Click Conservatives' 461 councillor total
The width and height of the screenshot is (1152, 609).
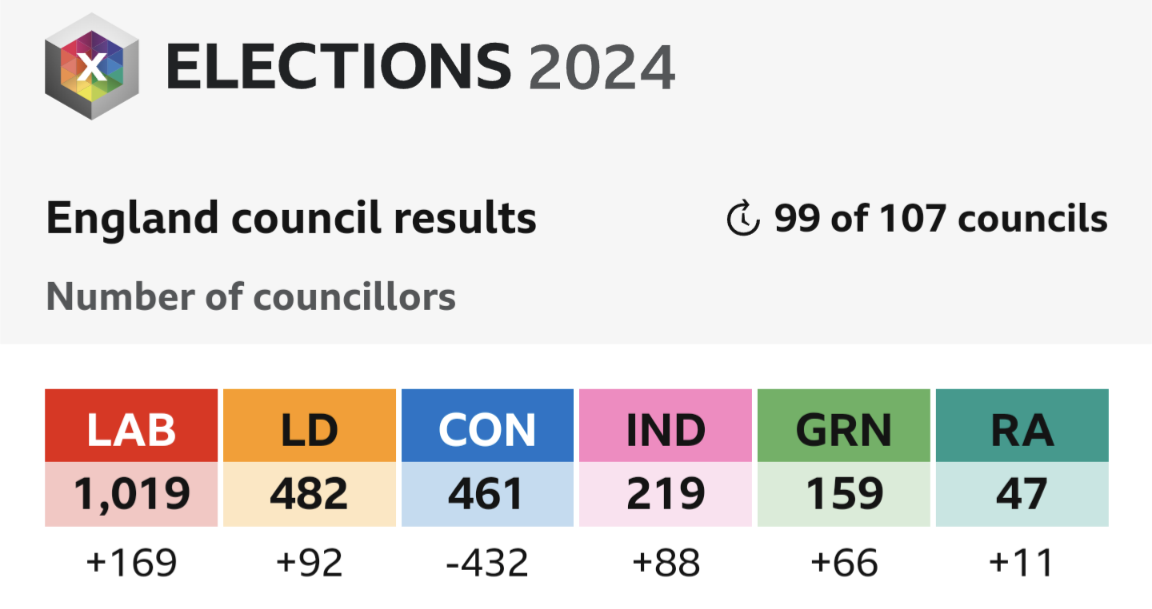(x=487, y=494)
